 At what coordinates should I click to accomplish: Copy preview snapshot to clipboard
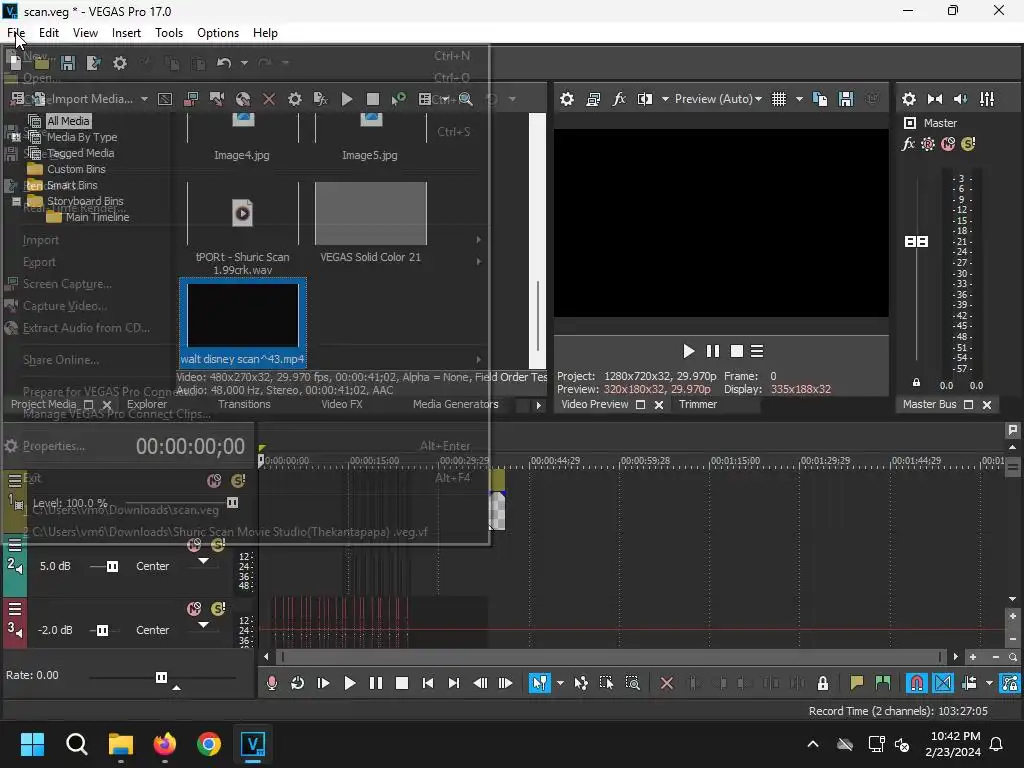coord(820,99)
